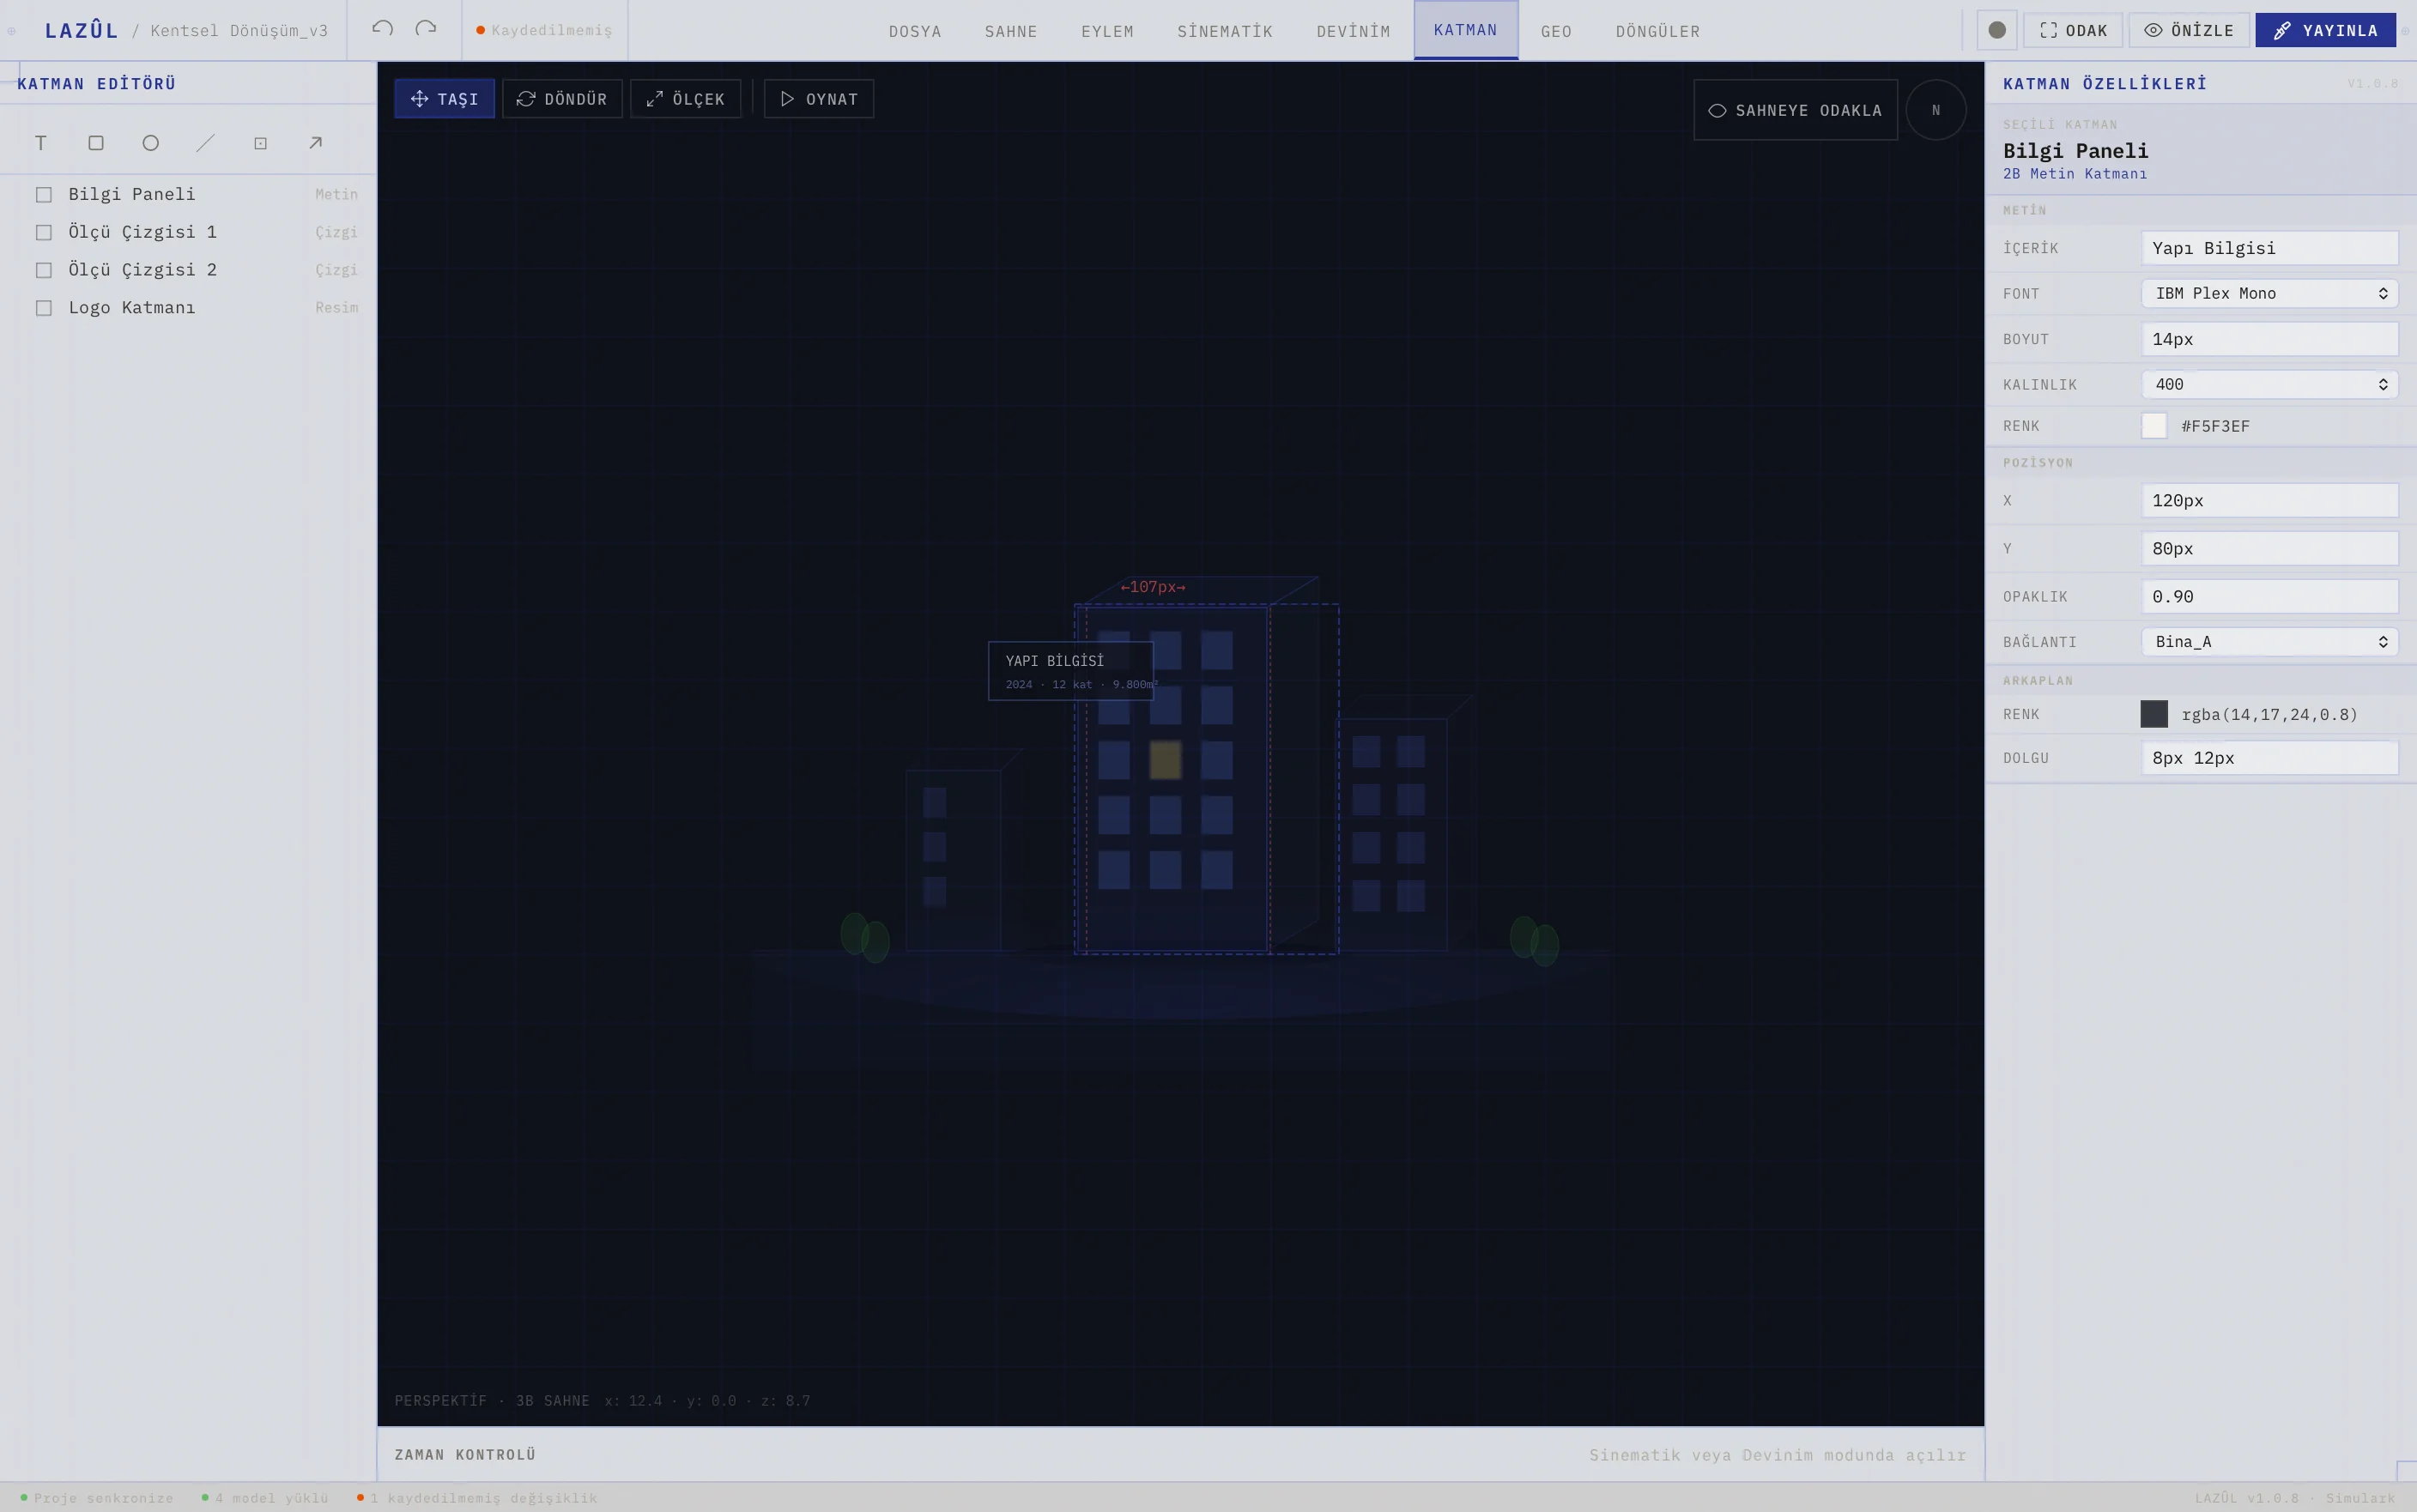
Task: Switch to the Geo tab
Action: coord(1556,31)
